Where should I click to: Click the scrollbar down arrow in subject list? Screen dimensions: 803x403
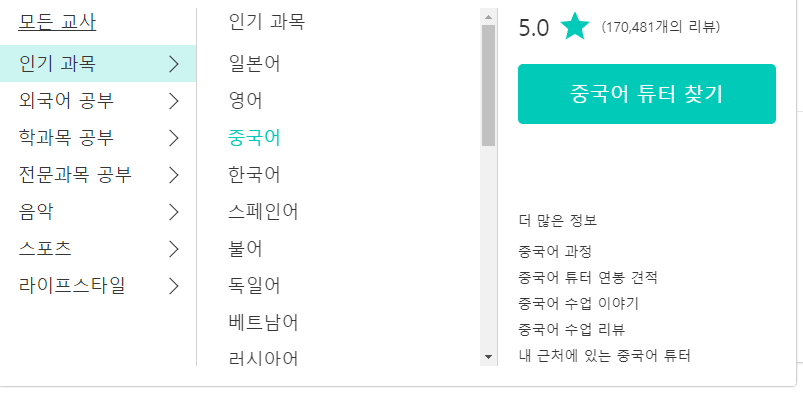click(x=488, y=356)
